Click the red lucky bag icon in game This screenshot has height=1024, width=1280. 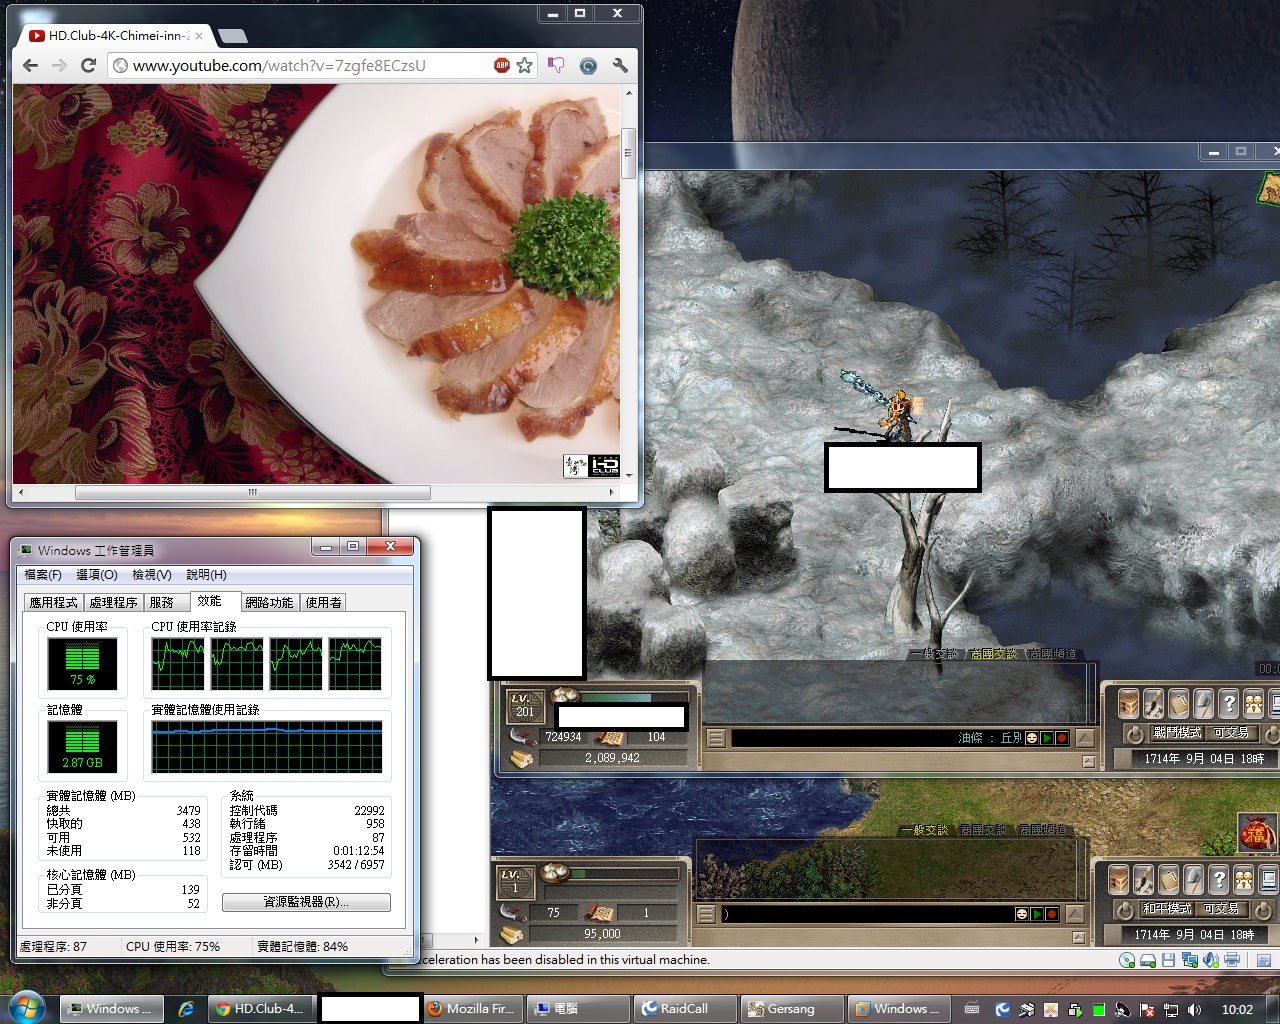(1257, 833)
